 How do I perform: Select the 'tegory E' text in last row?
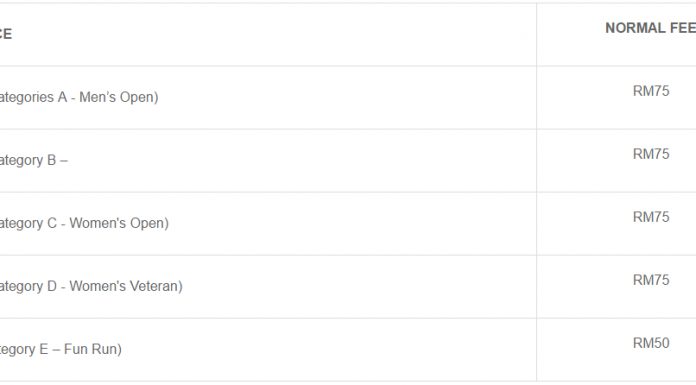24,349
